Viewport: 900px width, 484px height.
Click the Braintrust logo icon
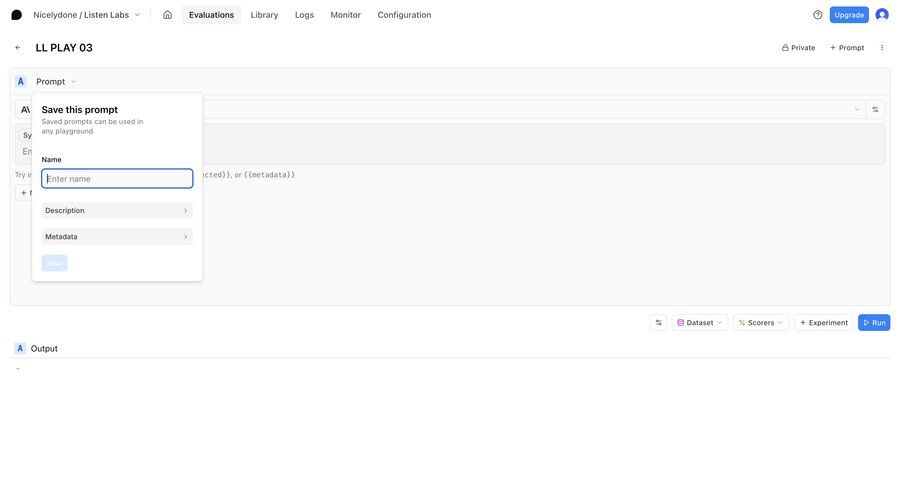click(x=17, y=15)
